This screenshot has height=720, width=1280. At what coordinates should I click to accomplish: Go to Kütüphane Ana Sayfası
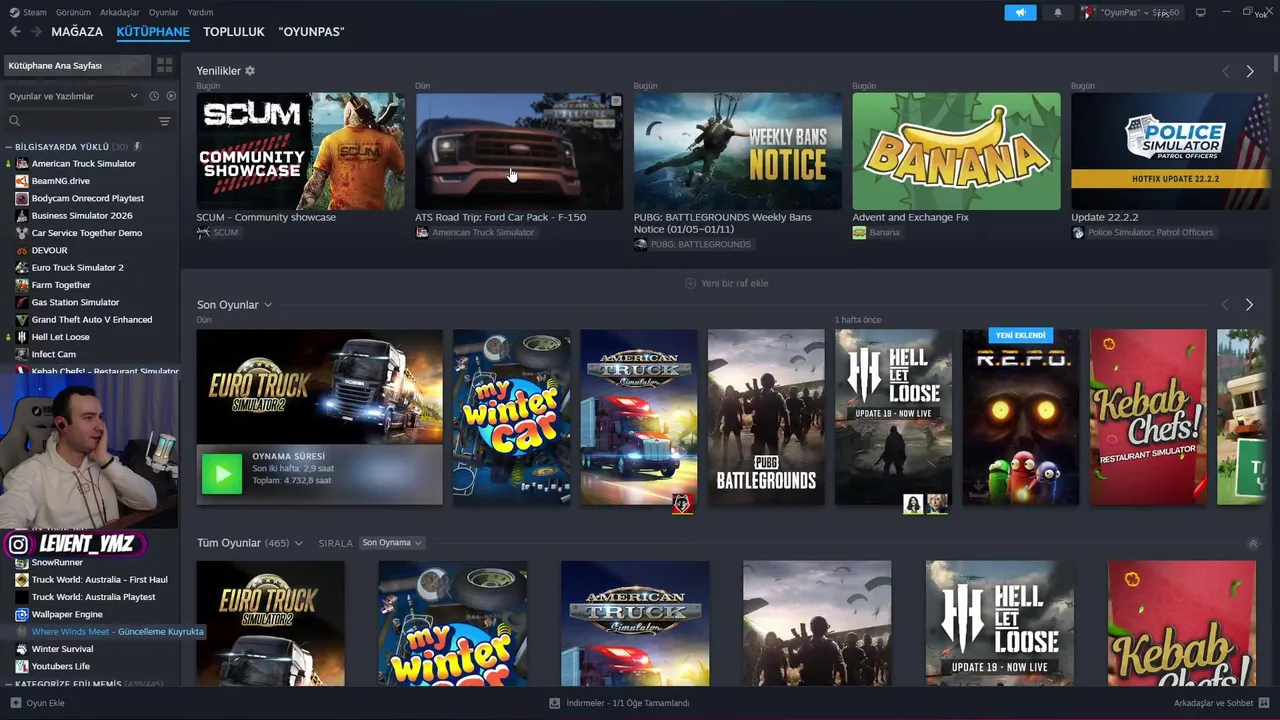76,65
